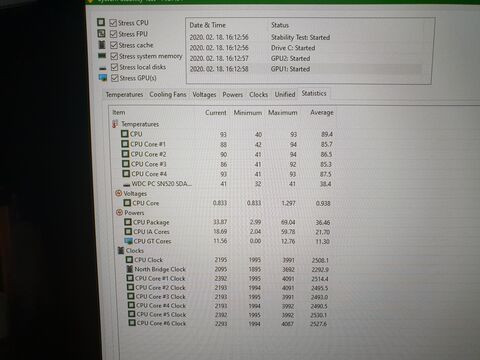Select the CPU Package power row
The height and width of the screenshot is (360, 480).
click(x=228, y=222)
